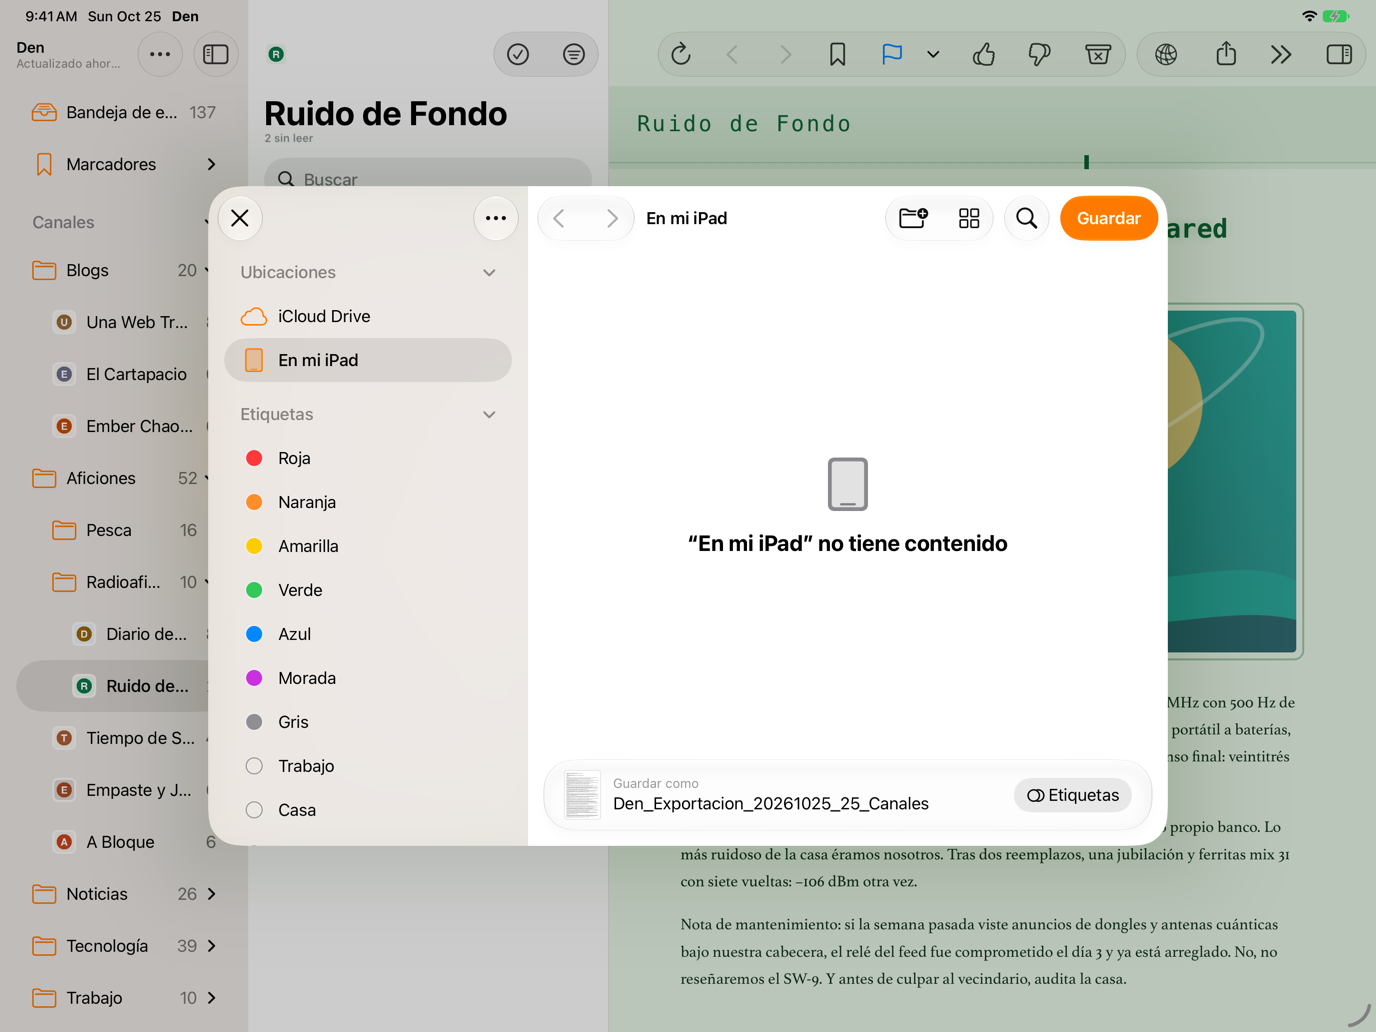1376x1032 pixels.
Task: Click the Guardar button
Action: coord(1108,218)
